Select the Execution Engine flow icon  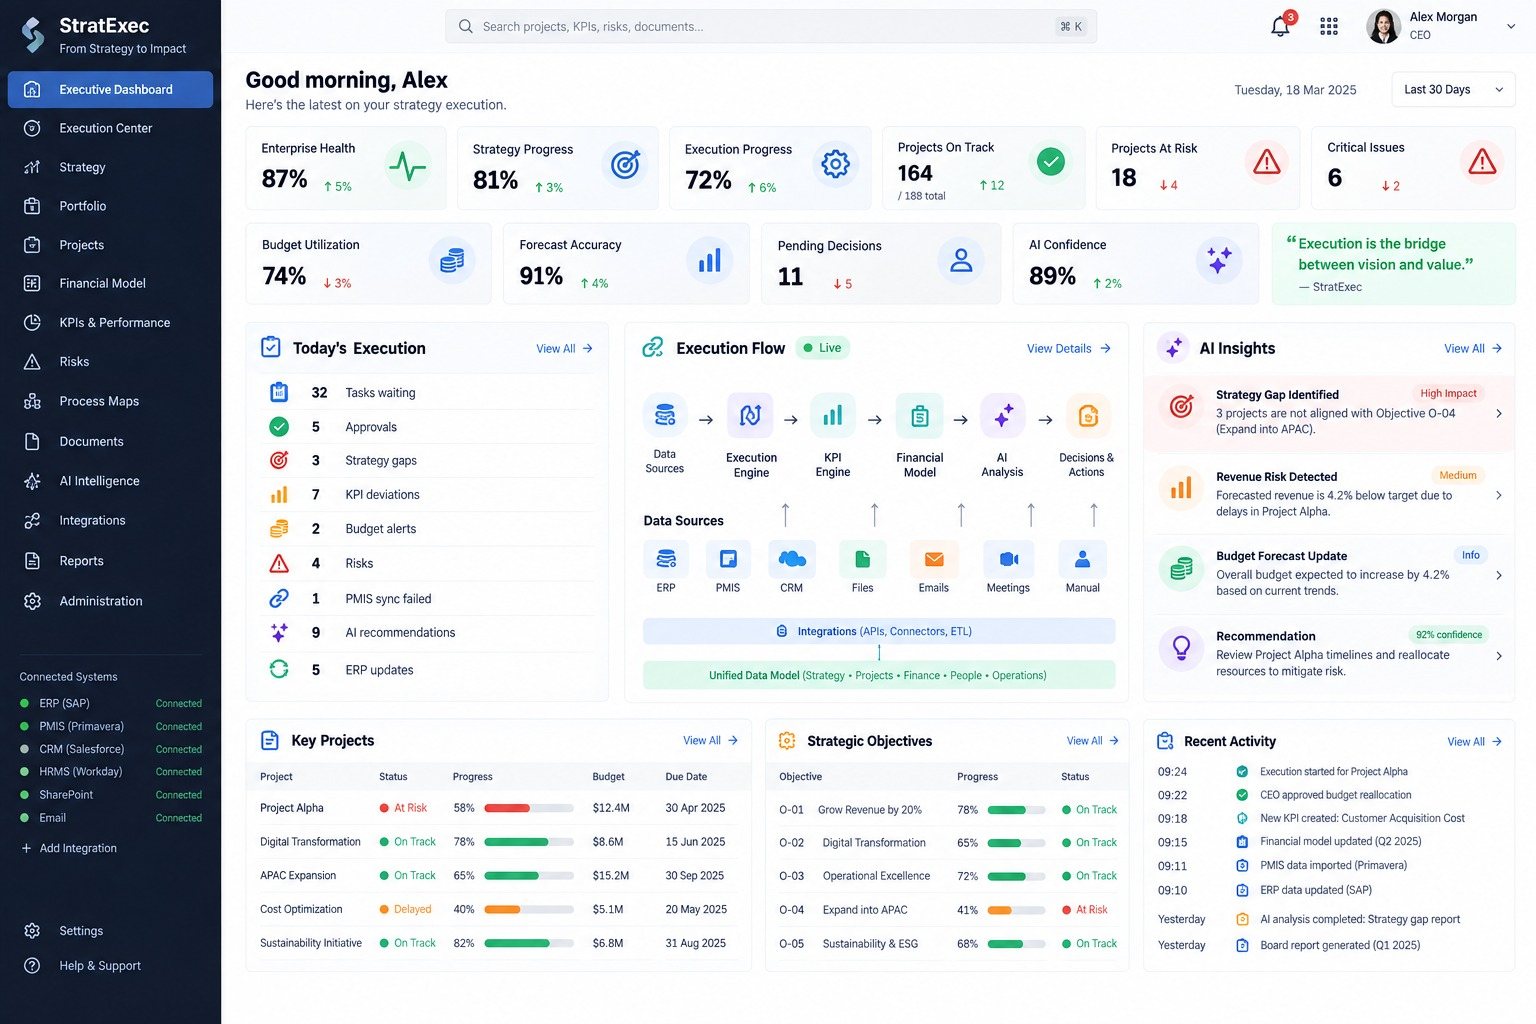tap(750, 416)
